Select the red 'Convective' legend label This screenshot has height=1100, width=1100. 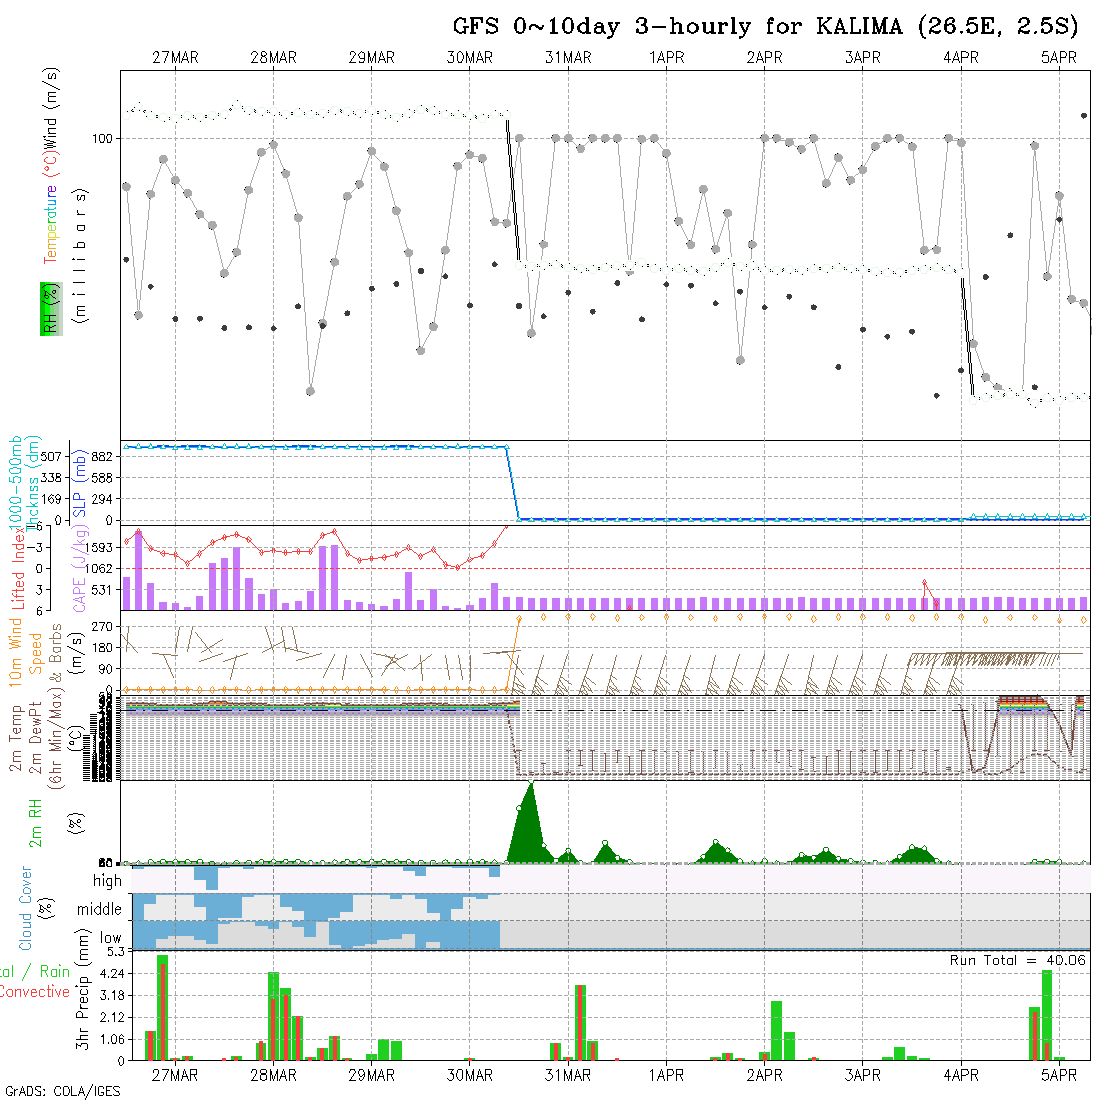pos(35,992)
